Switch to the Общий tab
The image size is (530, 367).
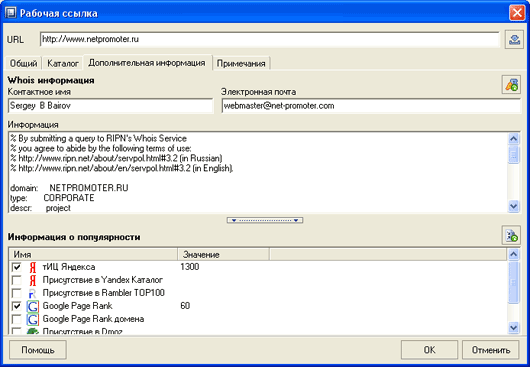23,63
